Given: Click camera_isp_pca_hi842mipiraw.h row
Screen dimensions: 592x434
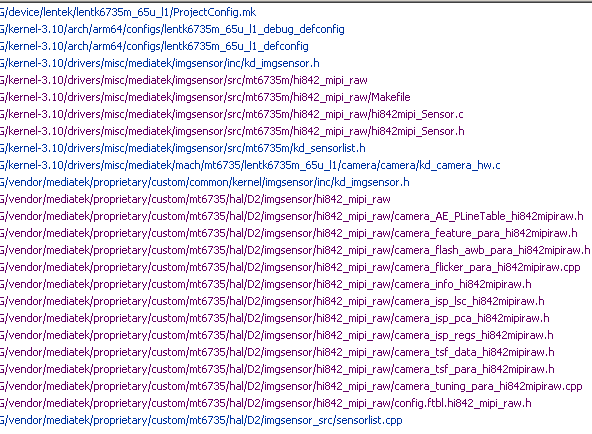Looking at the screenshot, I should click(x=274, y=318).
